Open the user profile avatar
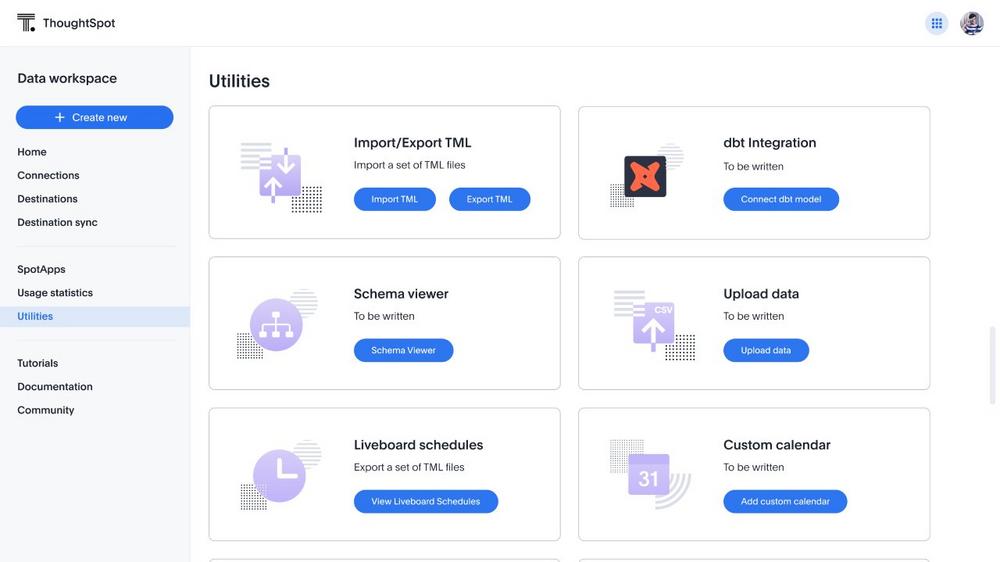 click(971, 23)
